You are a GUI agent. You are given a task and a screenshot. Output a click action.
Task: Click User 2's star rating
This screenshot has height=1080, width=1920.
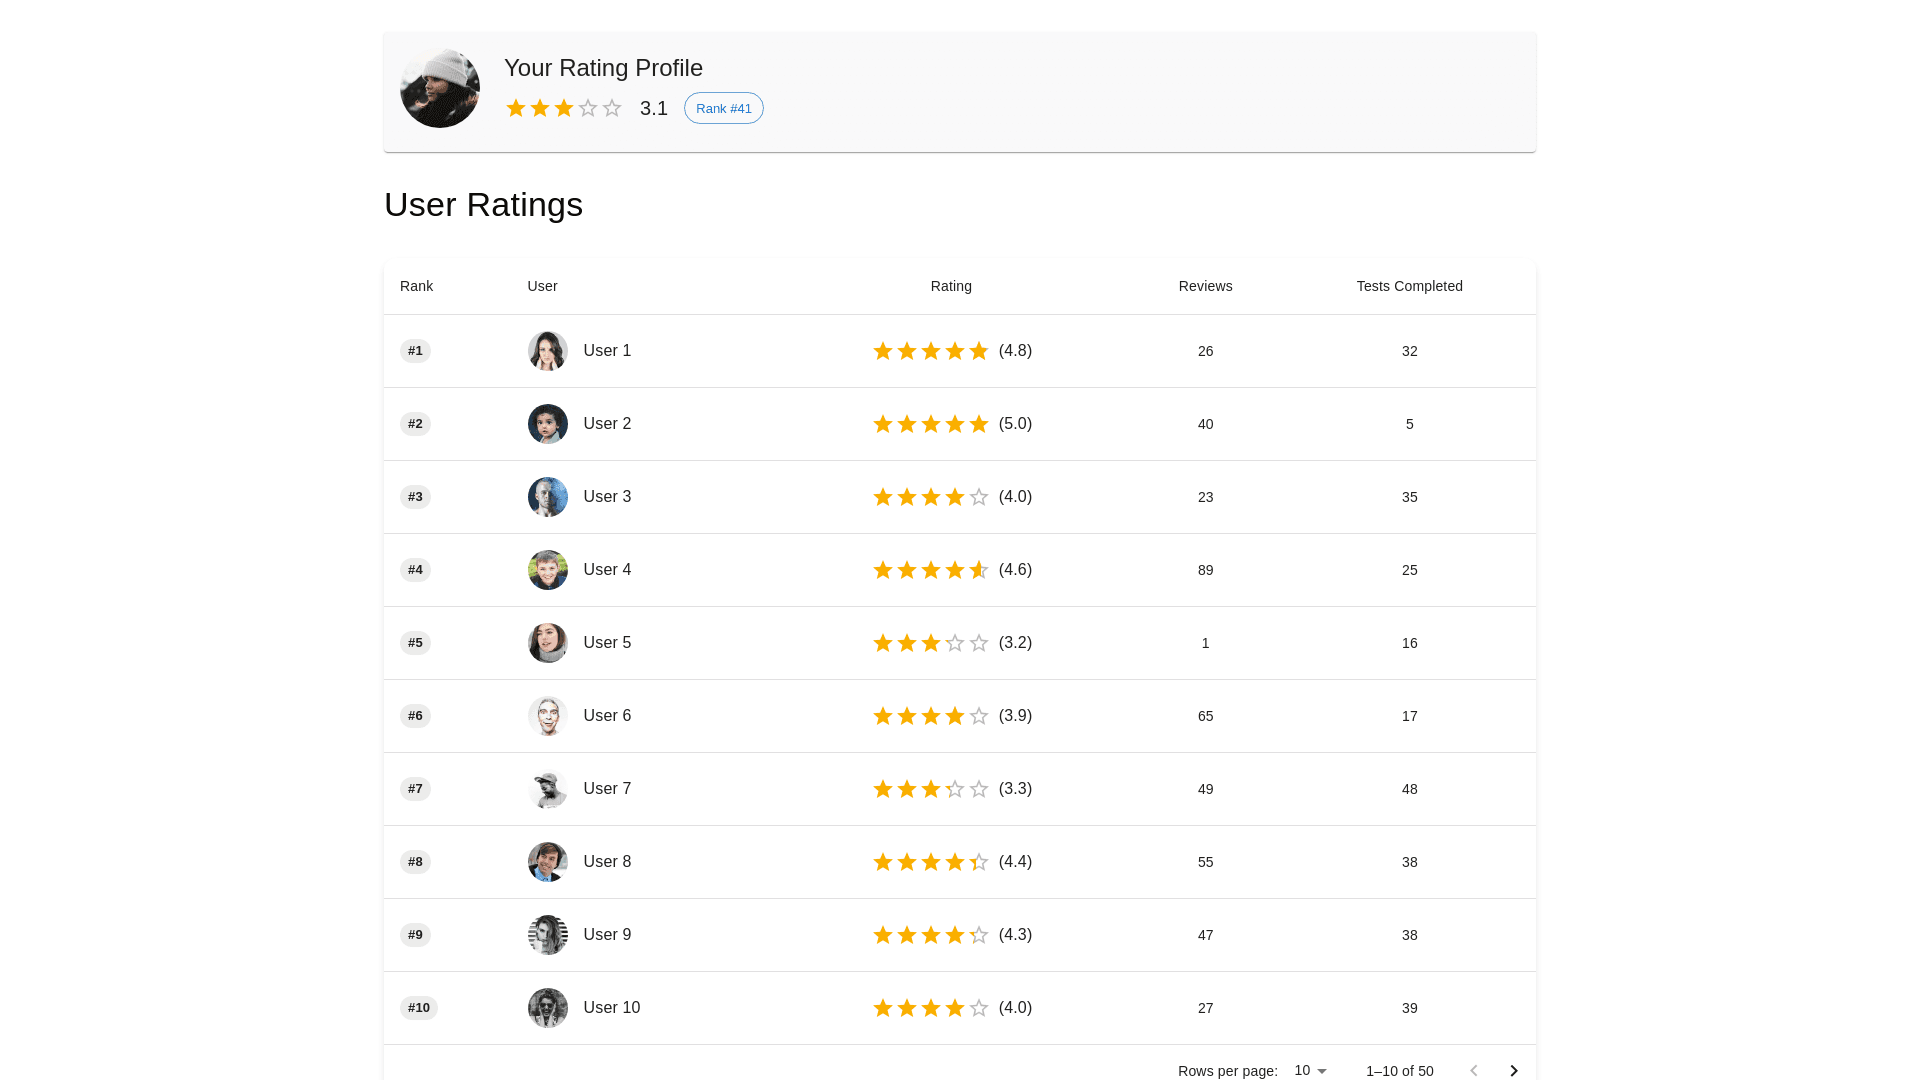[x=930, y=424]
